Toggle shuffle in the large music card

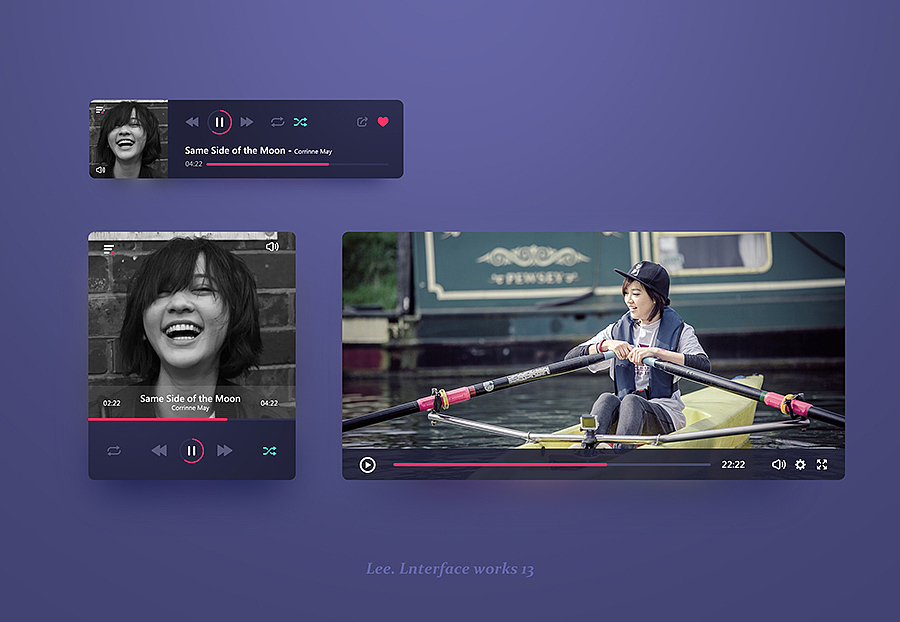pos(269,451)
